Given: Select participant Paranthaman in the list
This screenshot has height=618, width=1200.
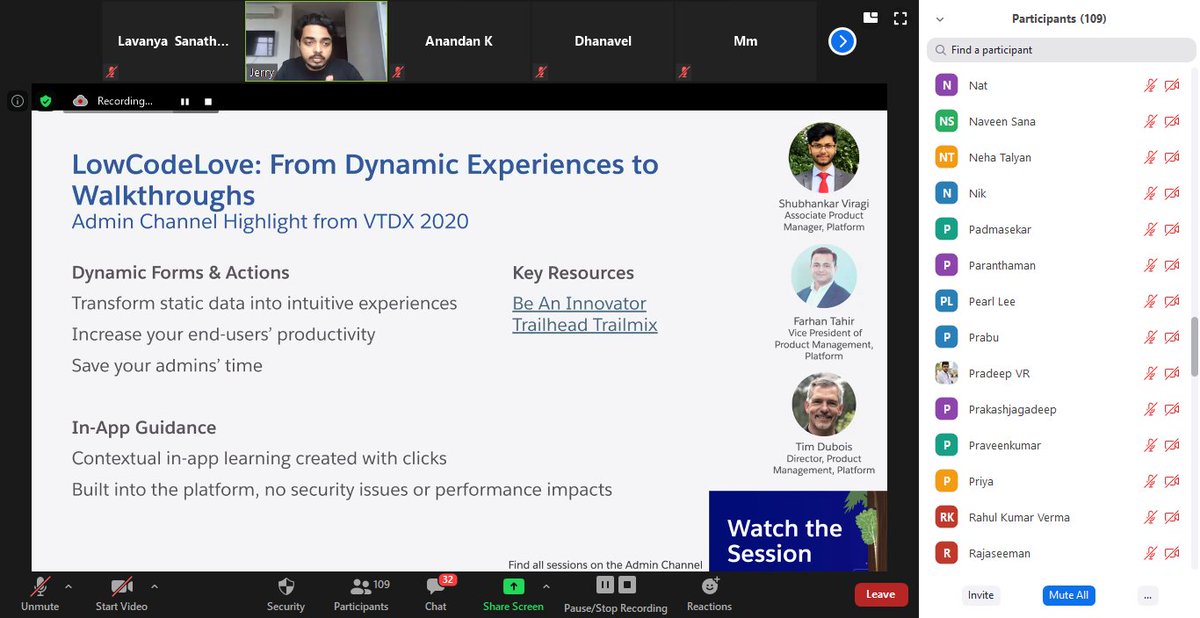Looking at the screenshot, I should coord(1058,265).
